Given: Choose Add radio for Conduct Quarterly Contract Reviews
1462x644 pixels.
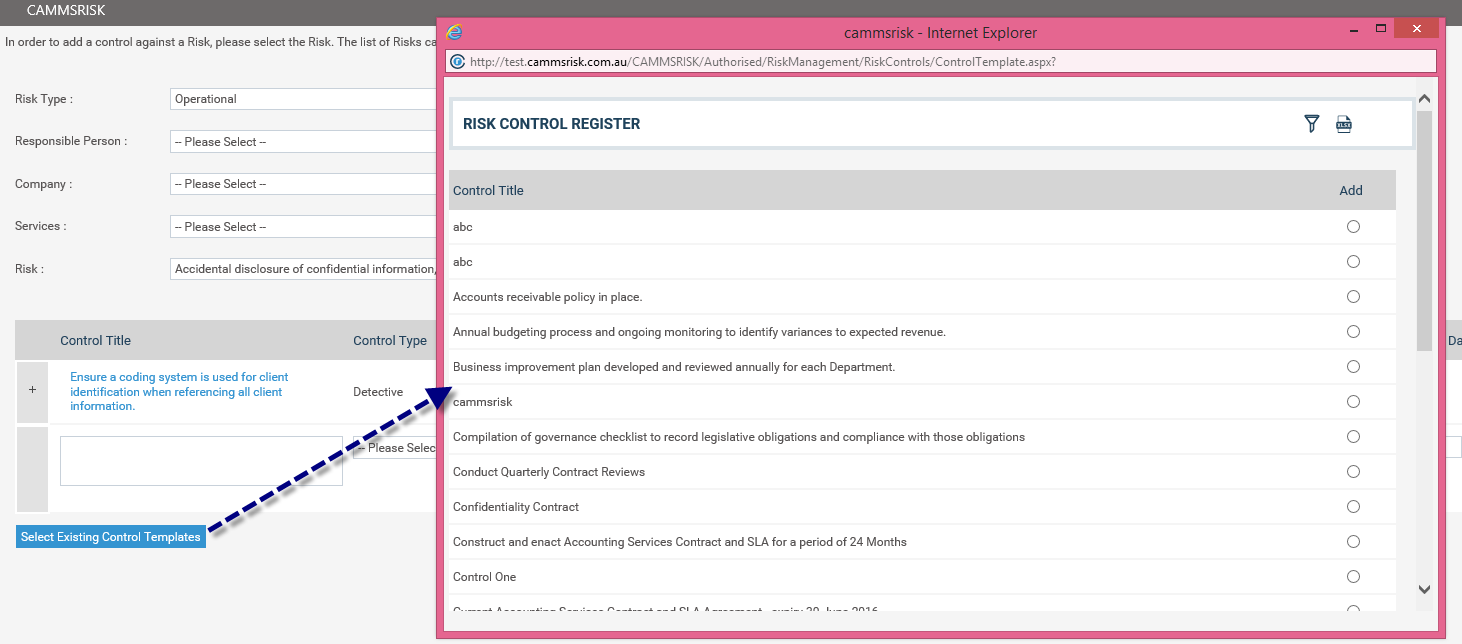Looking at the screenshot, I should [1353, 472].
